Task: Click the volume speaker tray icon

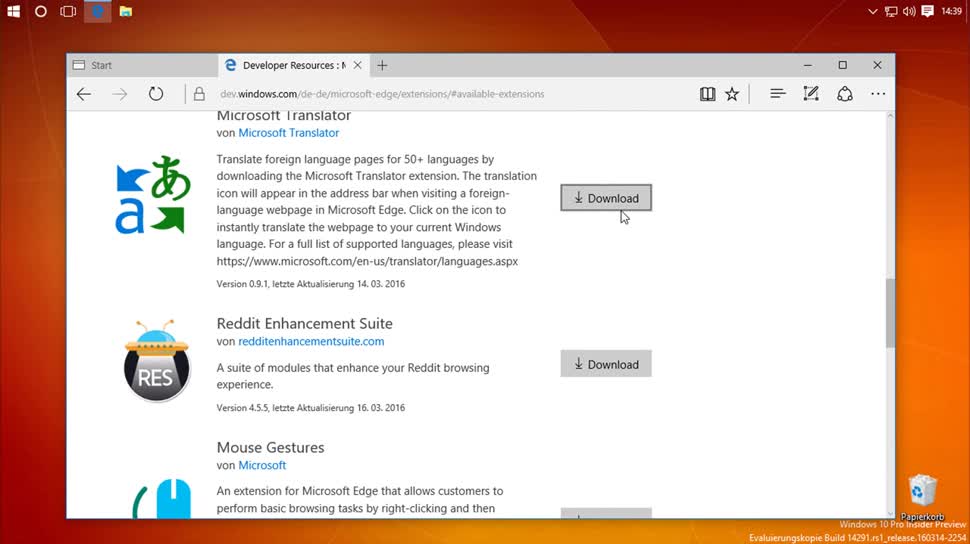Action: [909, 11]
